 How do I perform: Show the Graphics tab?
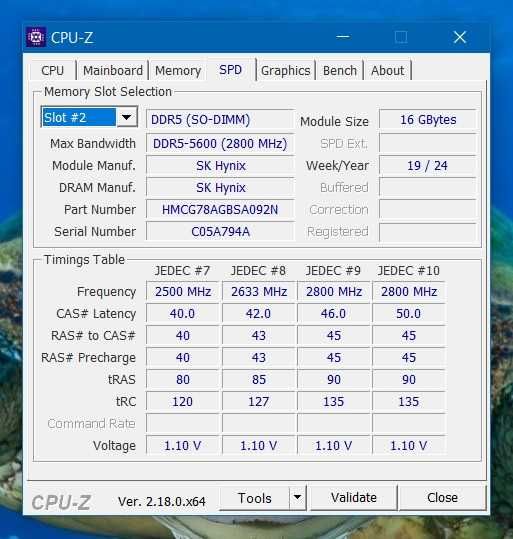coord(285,70)
